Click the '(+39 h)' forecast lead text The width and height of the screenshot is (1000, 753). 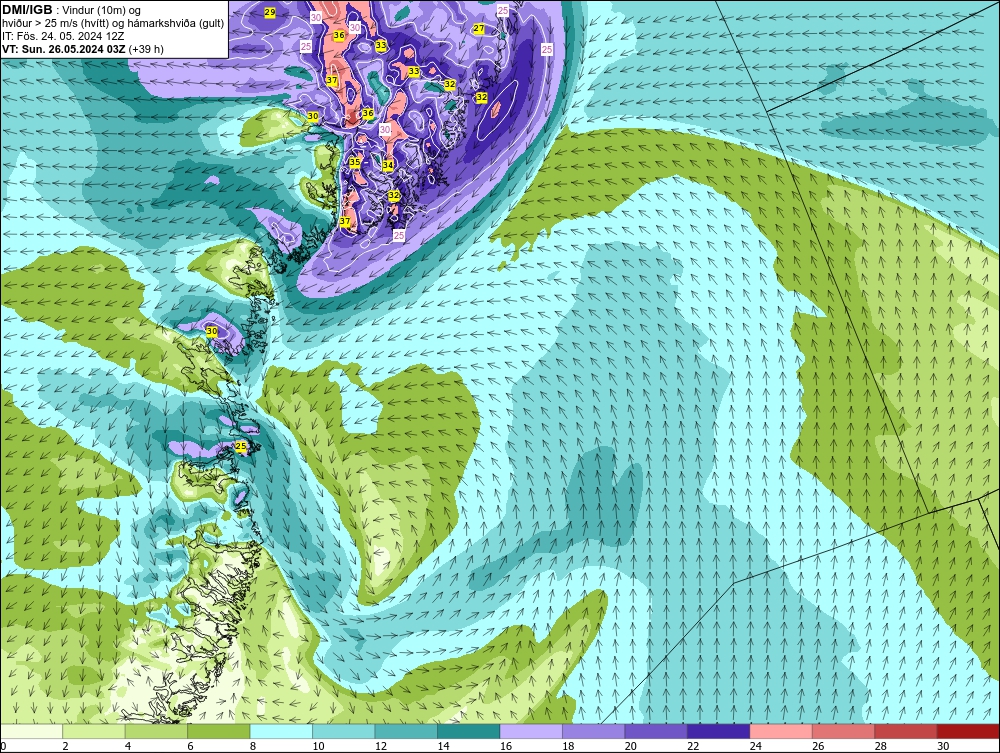click(x=146, y=49)
